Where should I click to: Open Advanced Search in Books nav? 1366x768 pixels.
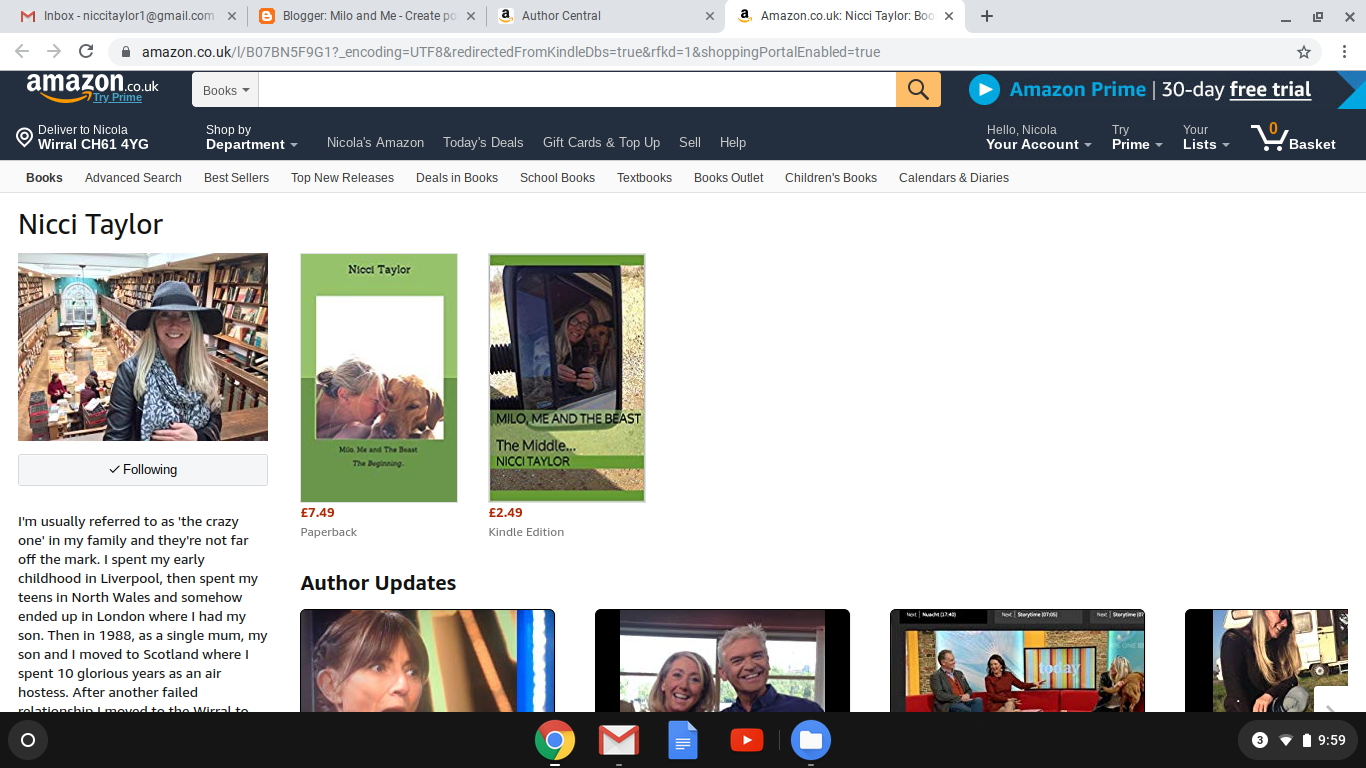click(133, 178)
